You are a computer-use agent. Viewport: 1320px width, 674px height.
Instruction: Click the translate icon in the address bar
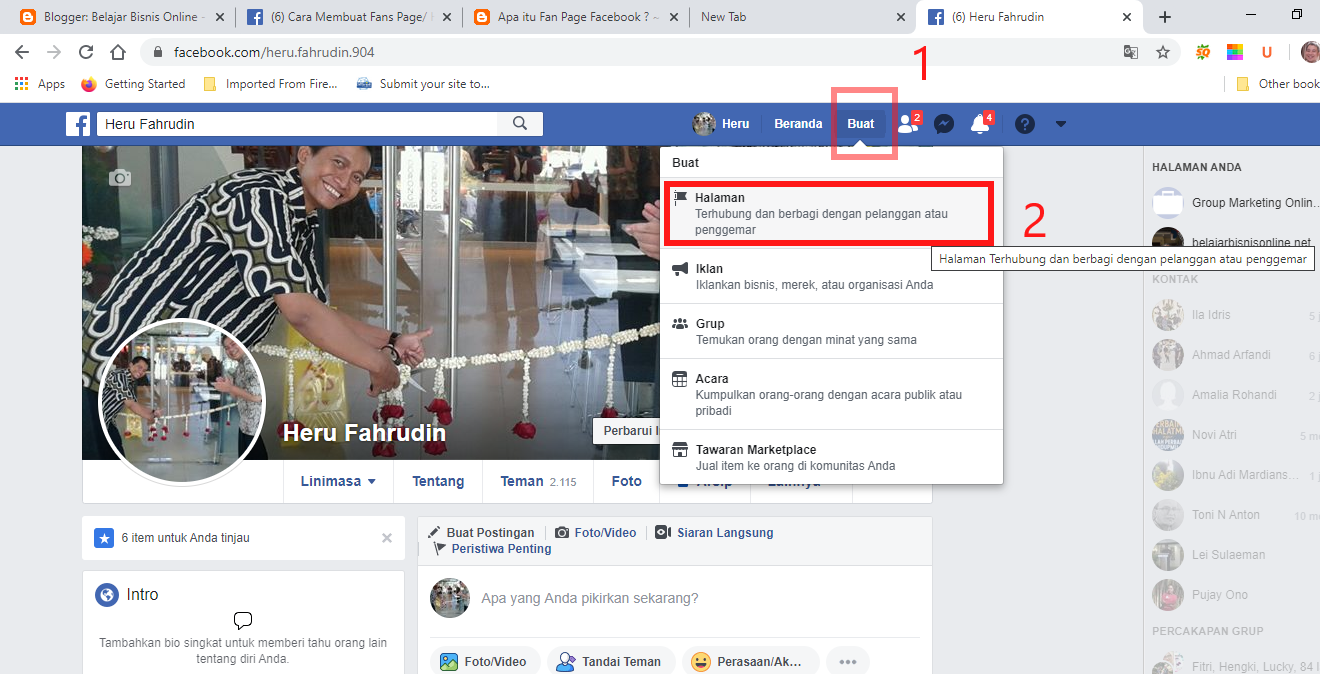pyautogui.click(x=1130, y=51)
